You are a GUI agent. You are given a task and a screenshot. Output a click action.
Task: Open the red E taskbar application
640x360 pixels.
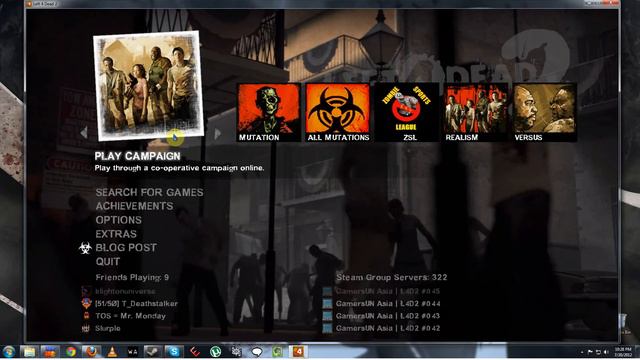coord(195,351)
